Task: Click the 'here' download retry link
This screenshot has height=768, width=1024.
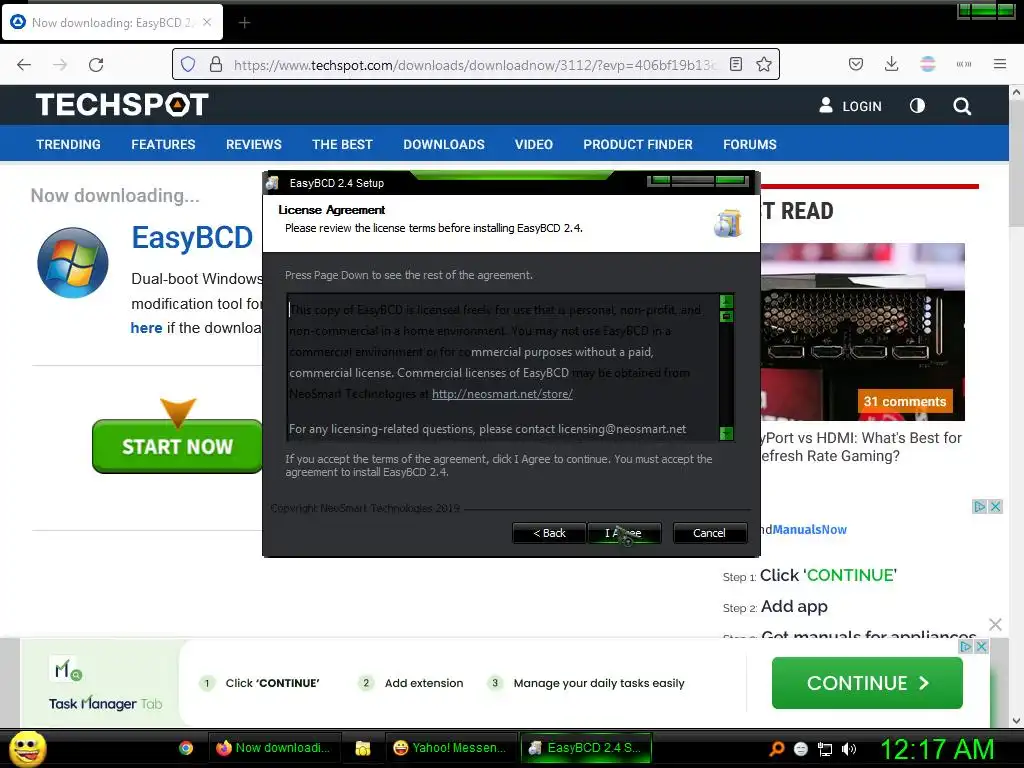Action: tap(146, 328)
